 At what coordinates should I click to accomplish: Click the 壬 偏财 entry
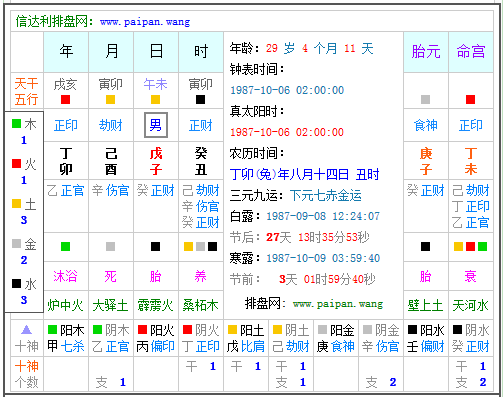point(426,346)
